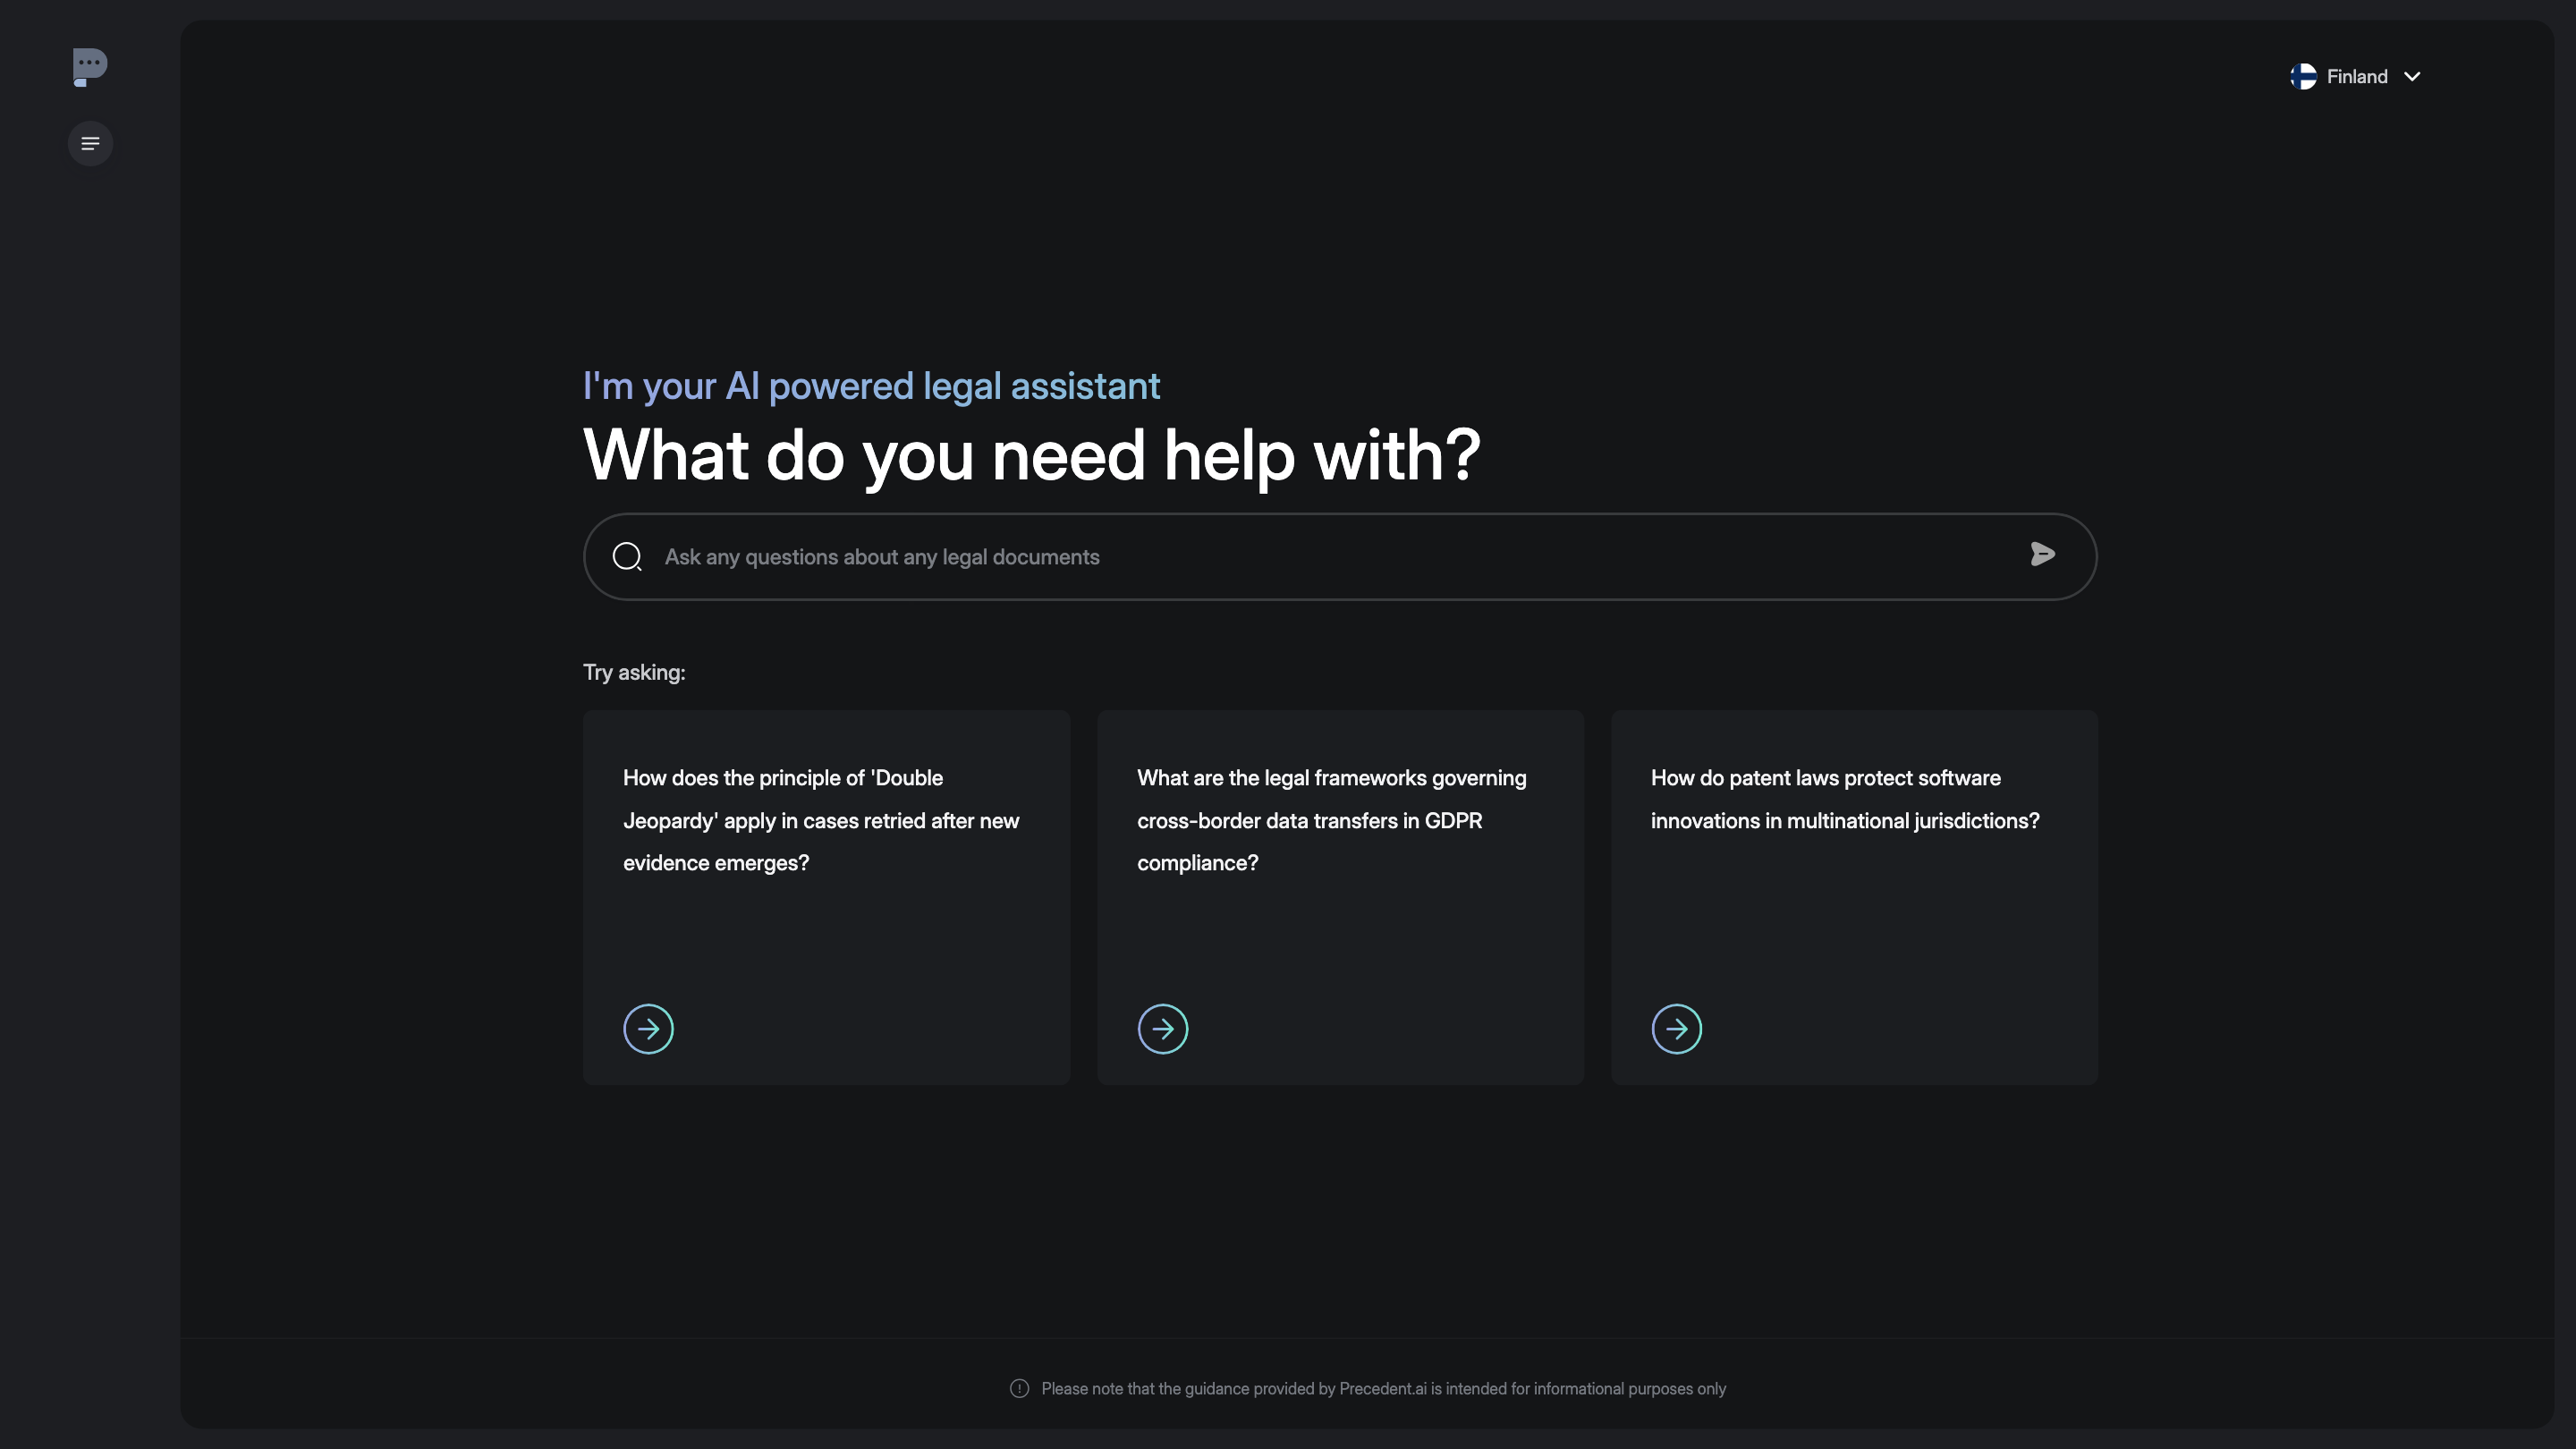Image resolution: width=2576 pixels, height=1449 pixels.
Task: Click arrow icon on Double Jeopardy card
Action: pyautogui.click(x=648, y=1029)
